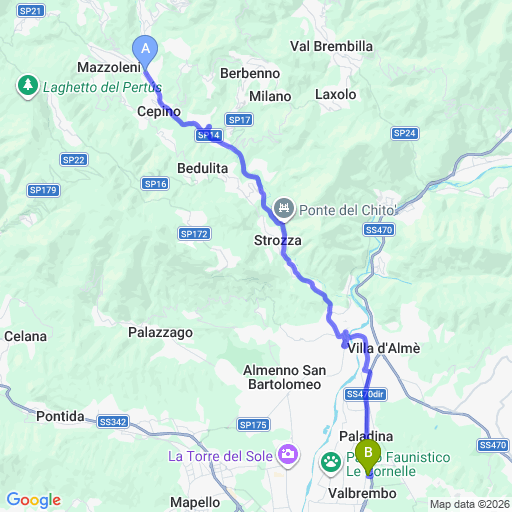This screenshot has height=512, width=512.
Task: Open the Google logo link
Action: pyautogui.click(x=34, y=500)
